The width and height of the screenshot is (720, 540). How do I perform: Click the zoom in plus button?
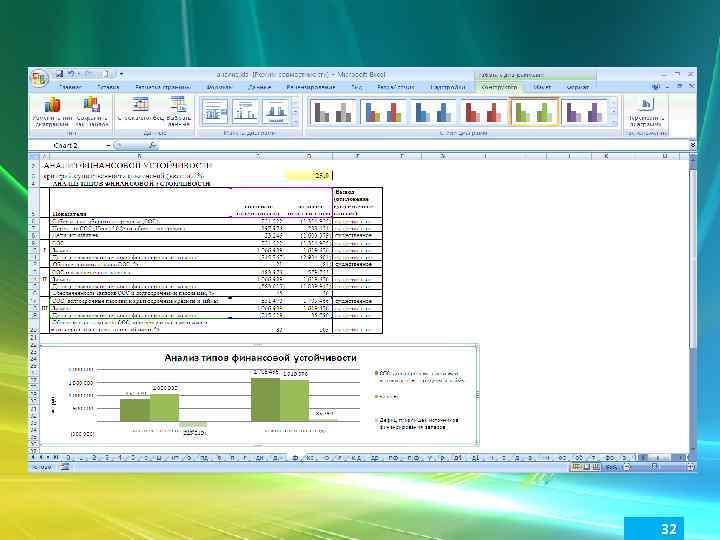point(690,467)
